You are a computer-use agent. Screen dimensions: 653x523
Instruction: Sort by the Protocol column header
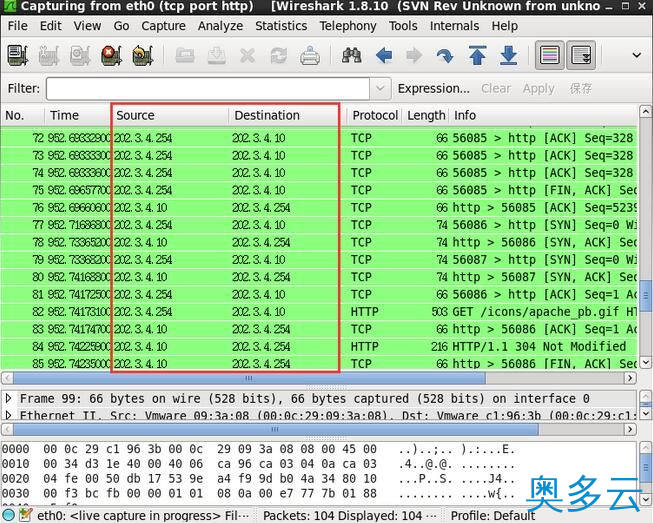(375, 115)
